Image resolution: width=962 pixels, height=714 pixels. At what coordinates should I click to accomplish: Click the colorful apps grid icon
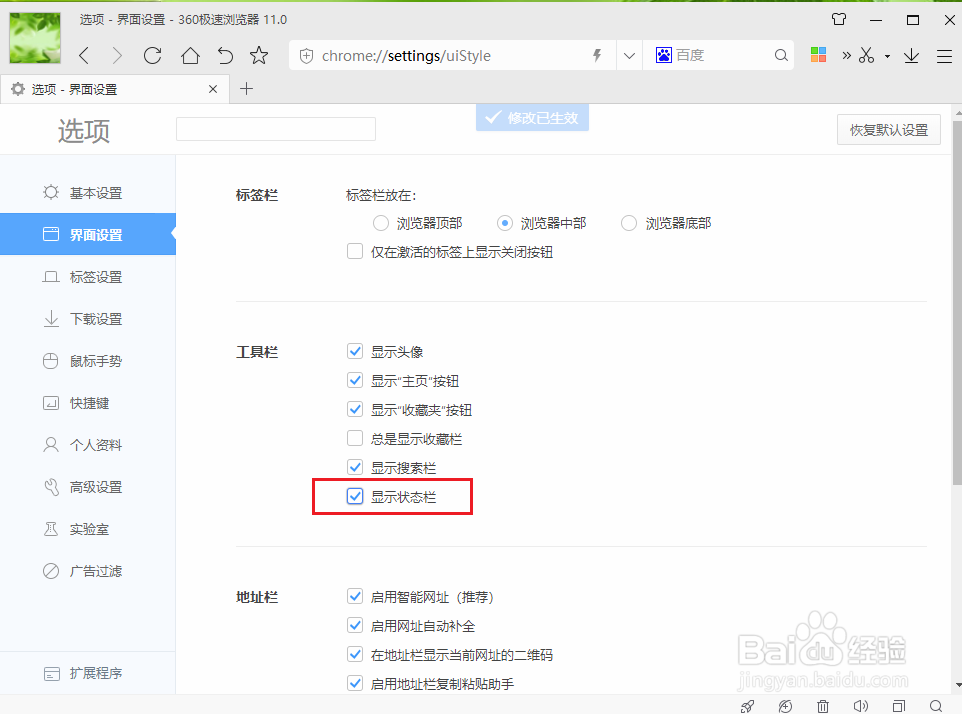click(x=818, y=55)
